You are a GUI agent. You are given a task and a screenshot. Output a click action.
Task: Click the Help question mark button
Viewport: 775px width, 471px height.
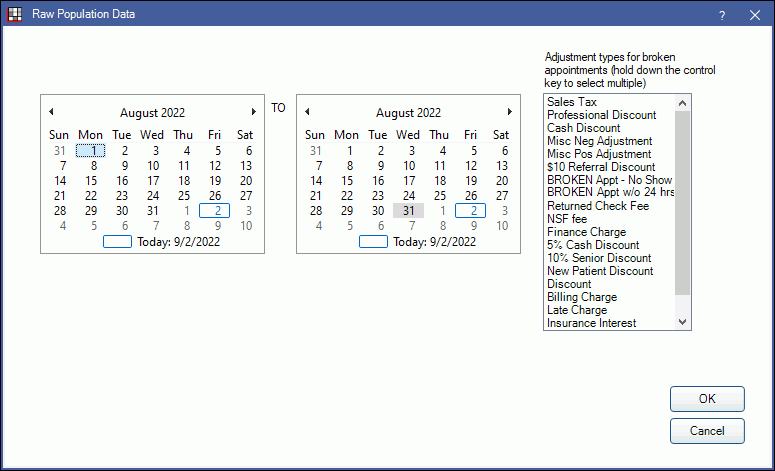(722, 17)
